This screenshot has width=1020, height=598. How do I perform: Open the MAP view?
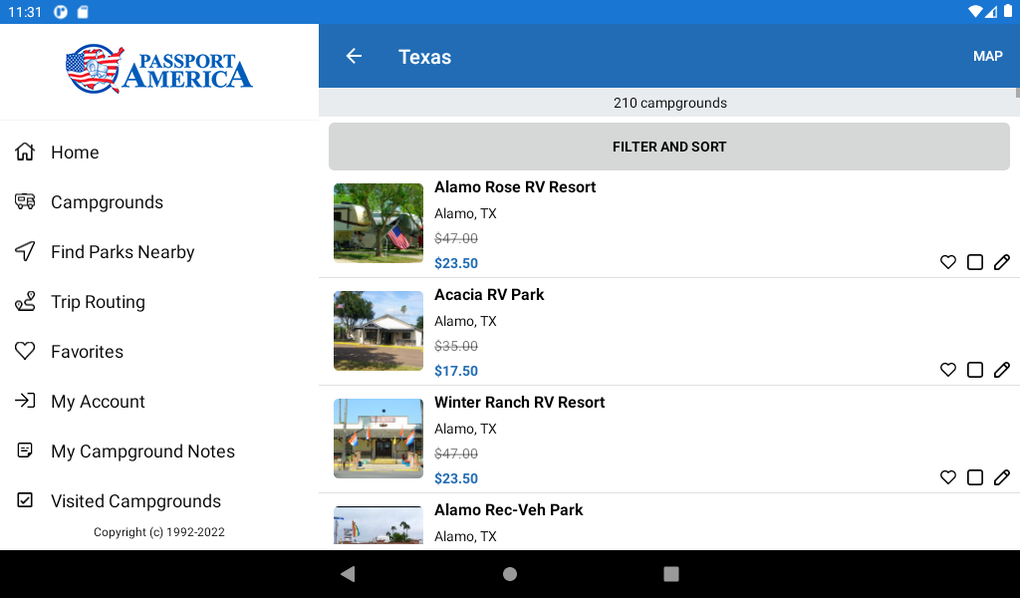pos(987,57)
